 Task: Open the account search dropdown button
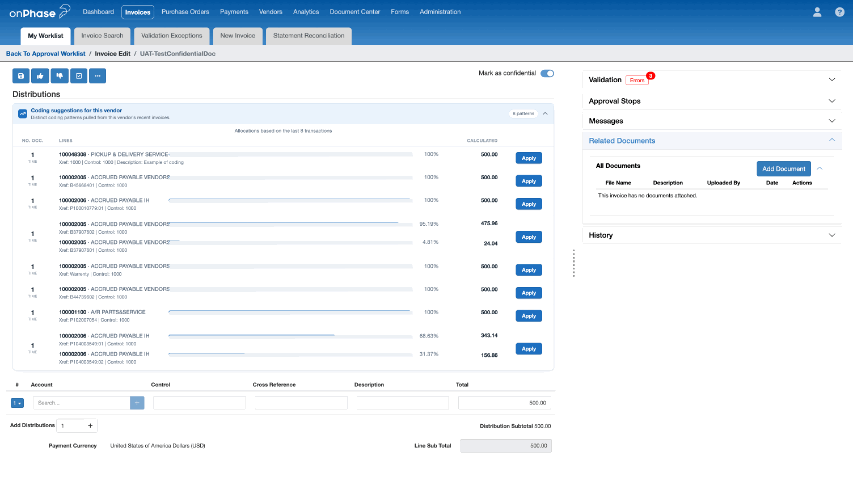[137, 403]
